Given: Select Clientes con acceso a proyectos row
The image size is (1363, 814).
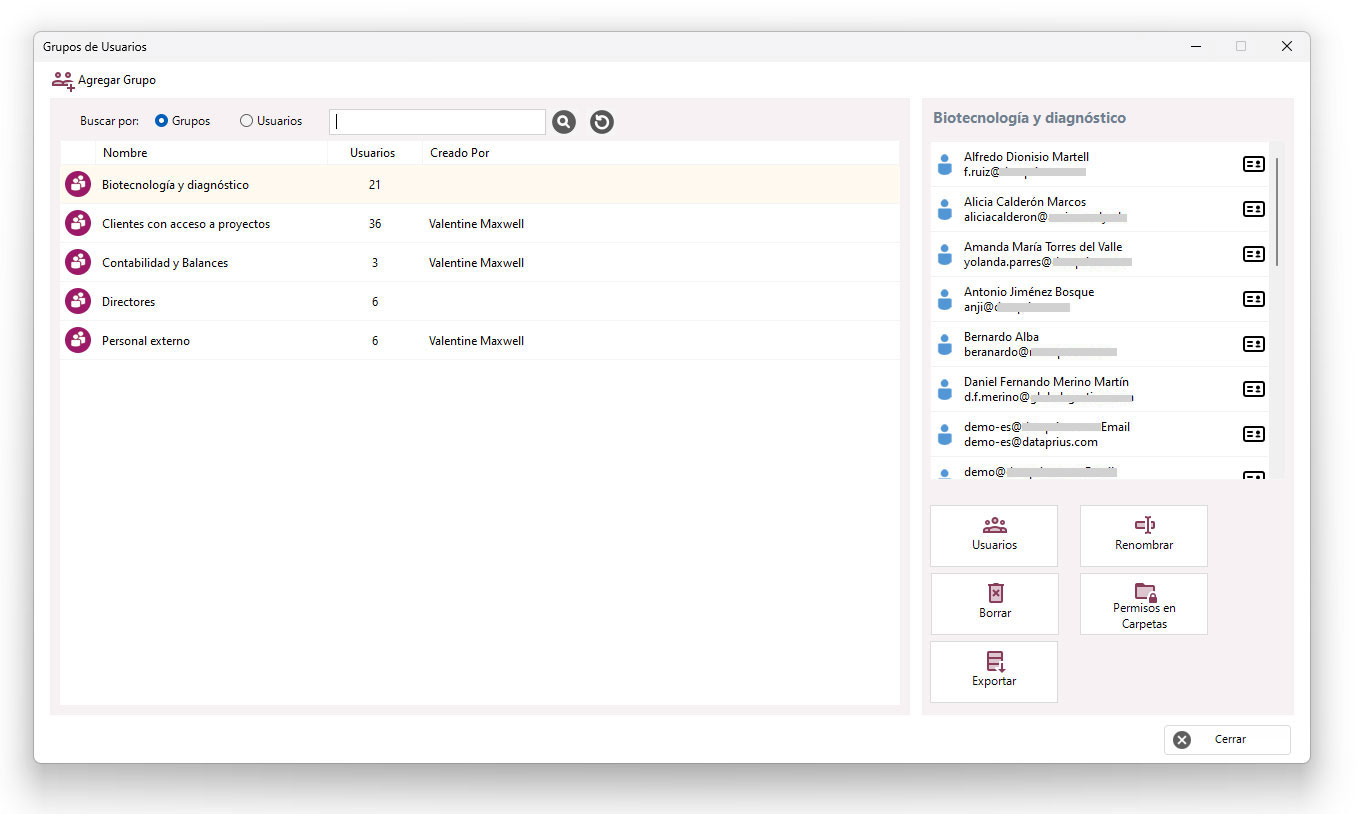Looking at the screenshot, I should pyautogui.click(x=480, y=224).
